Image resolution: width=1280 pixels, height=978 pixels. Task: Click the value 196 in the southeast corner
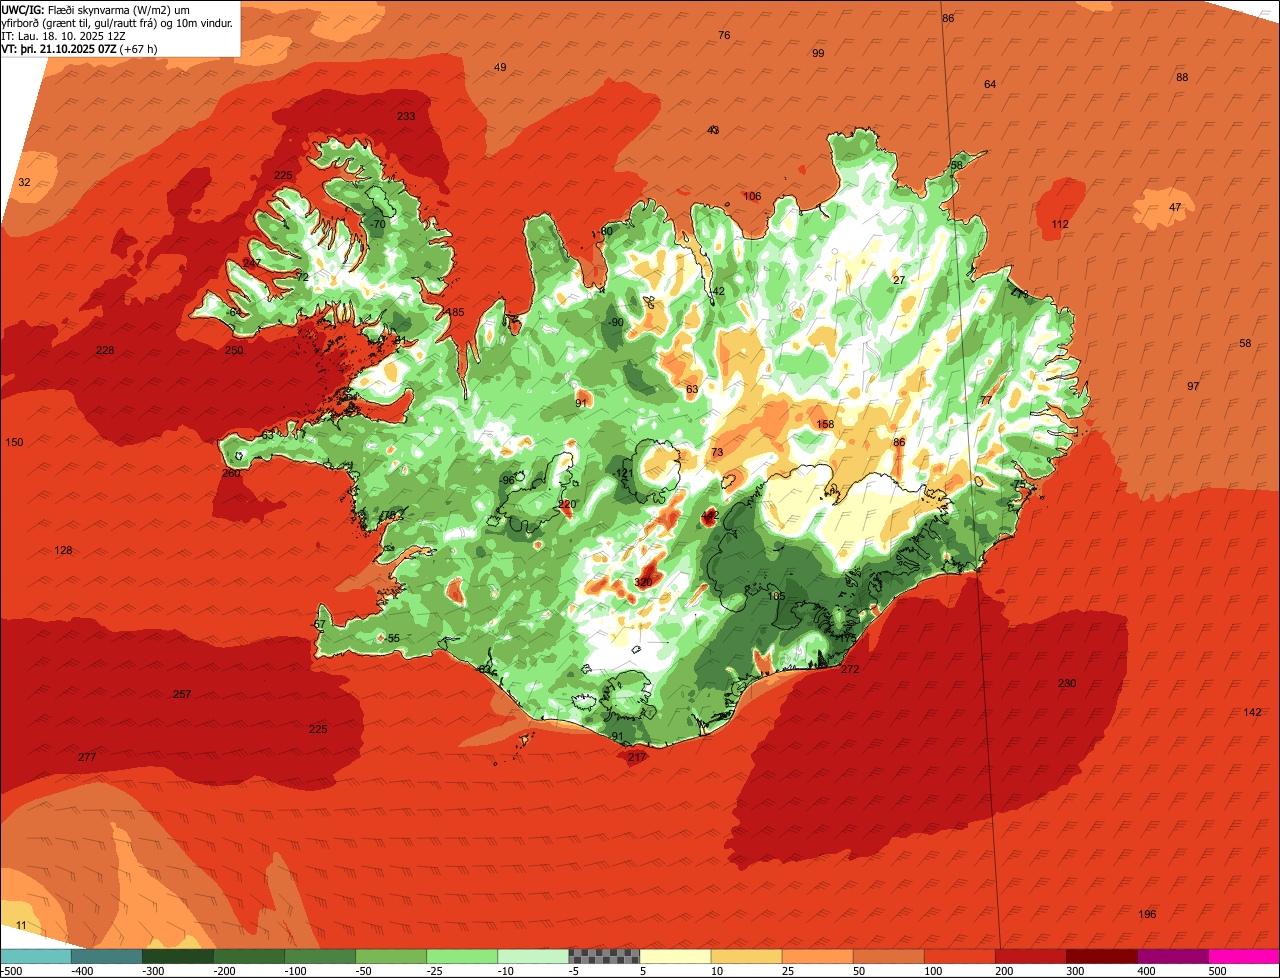point(1147,914)
